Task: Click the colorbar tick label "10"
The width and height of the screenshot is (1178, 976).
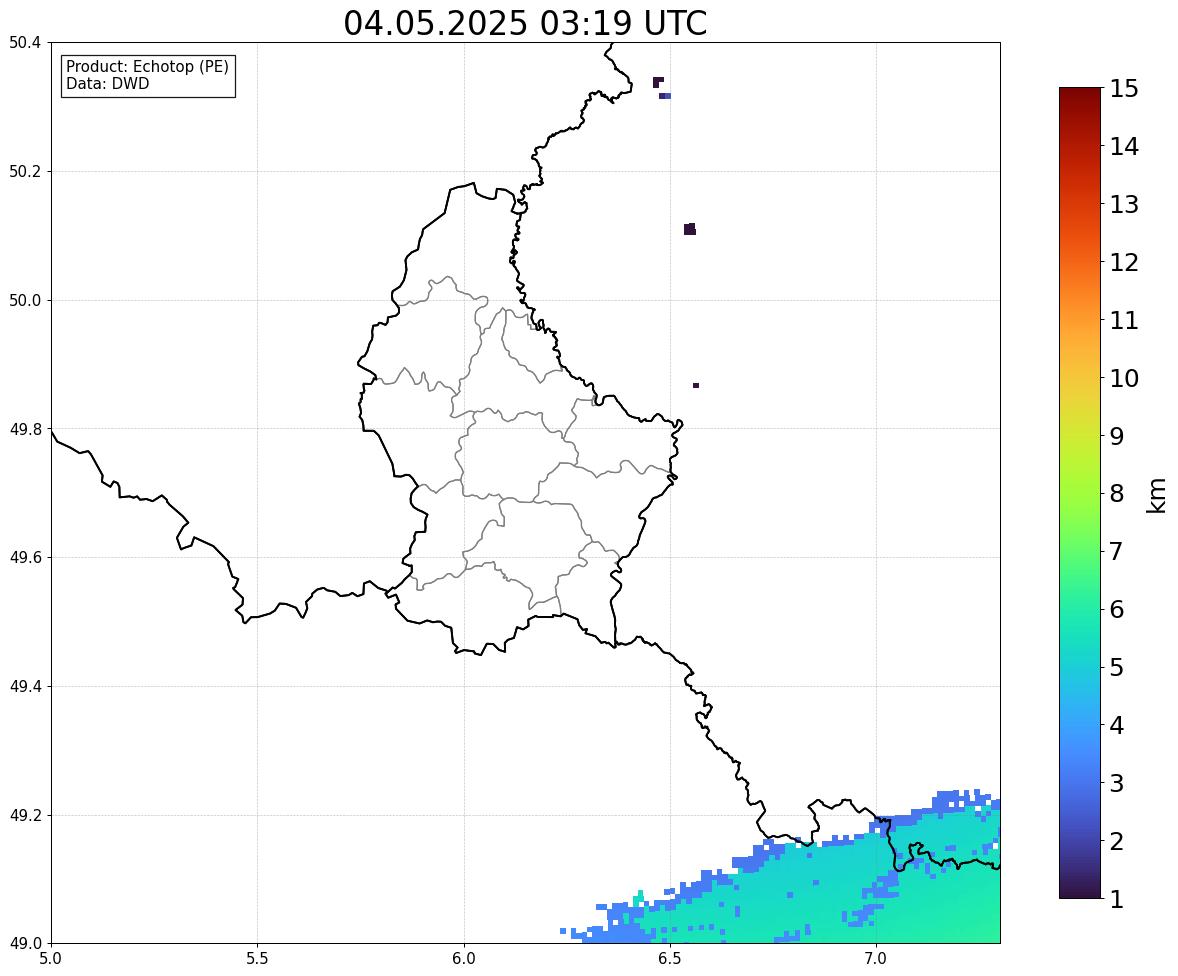Action: point(1124,378)
